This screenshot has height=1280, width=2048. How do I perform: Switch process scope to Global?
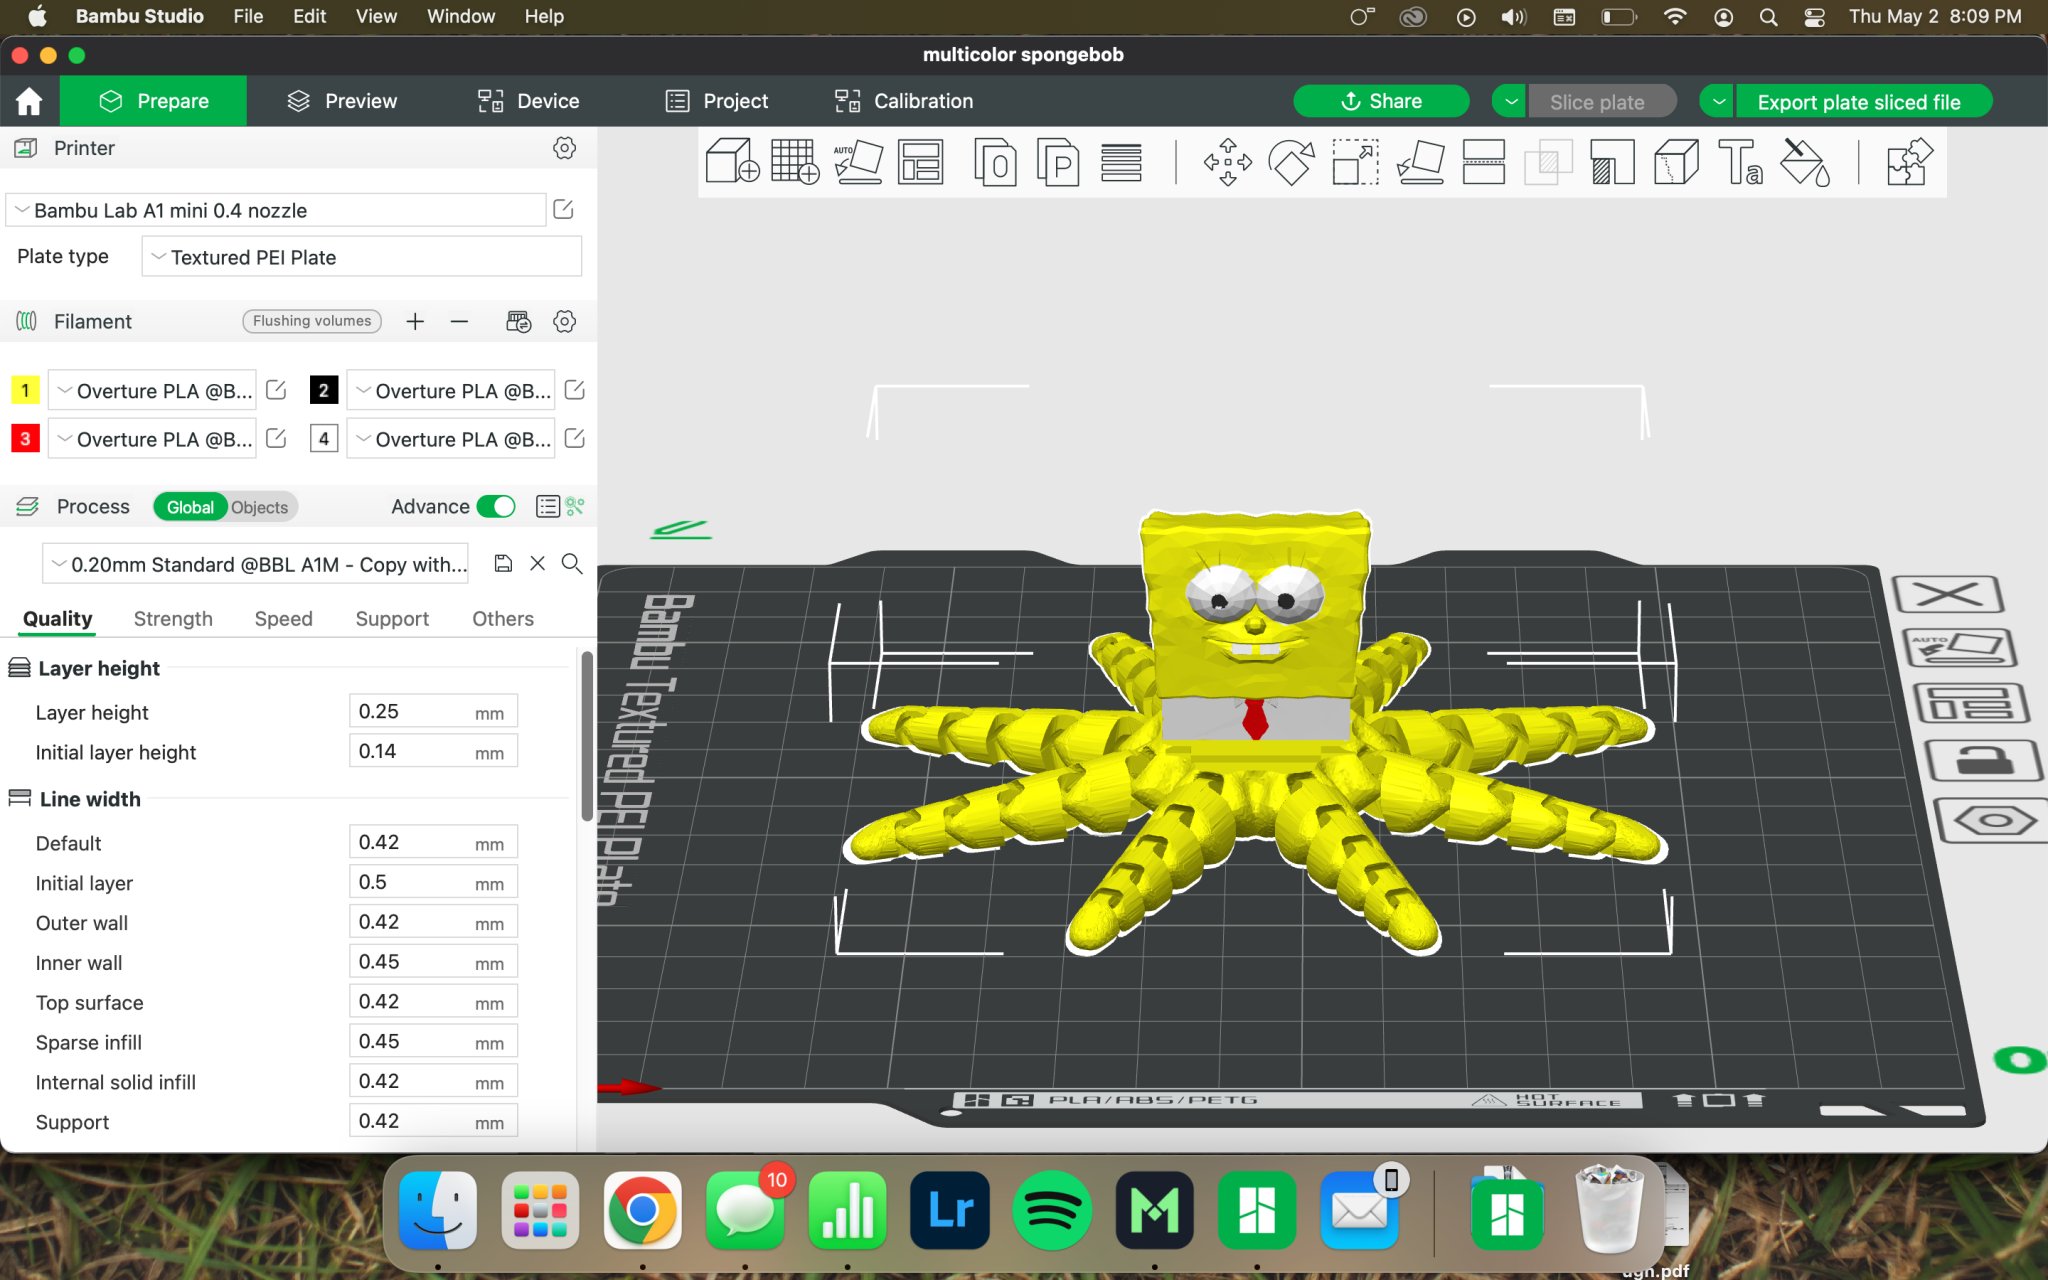[x=190, y=507]
